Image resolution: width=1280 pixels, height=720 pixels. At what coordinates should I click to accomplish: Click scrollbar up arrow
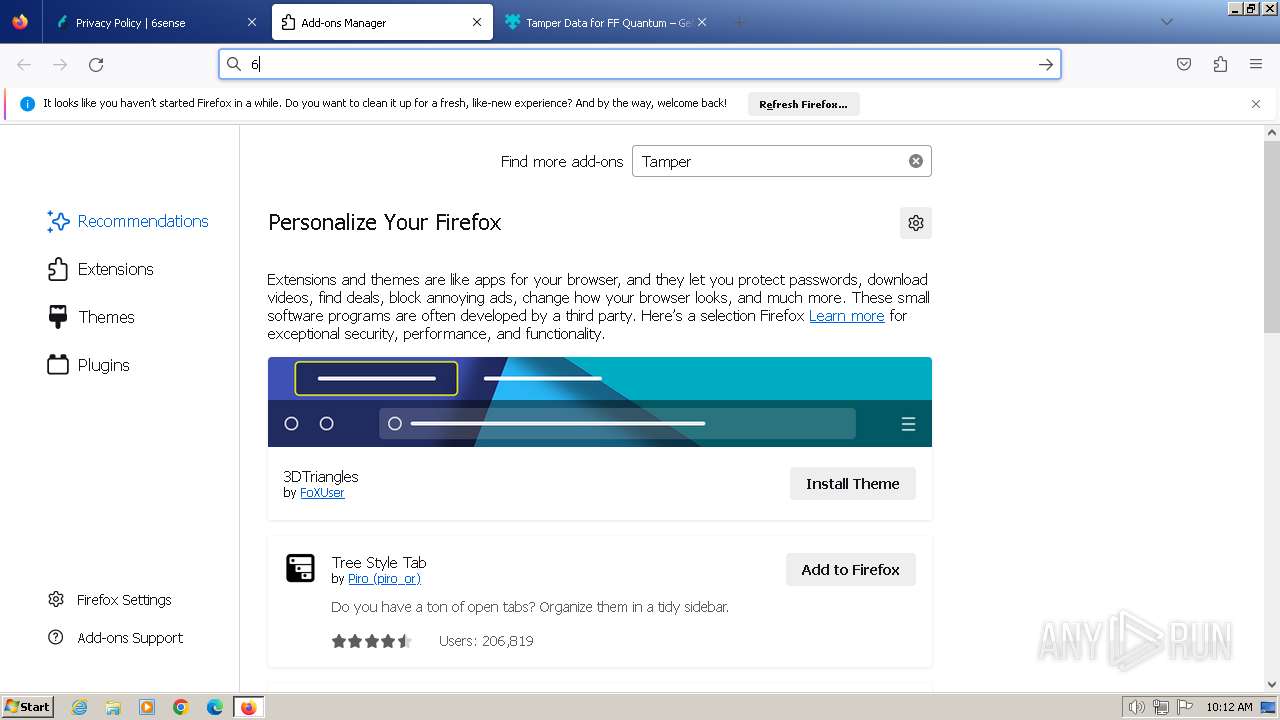[x=1272, y=132]
